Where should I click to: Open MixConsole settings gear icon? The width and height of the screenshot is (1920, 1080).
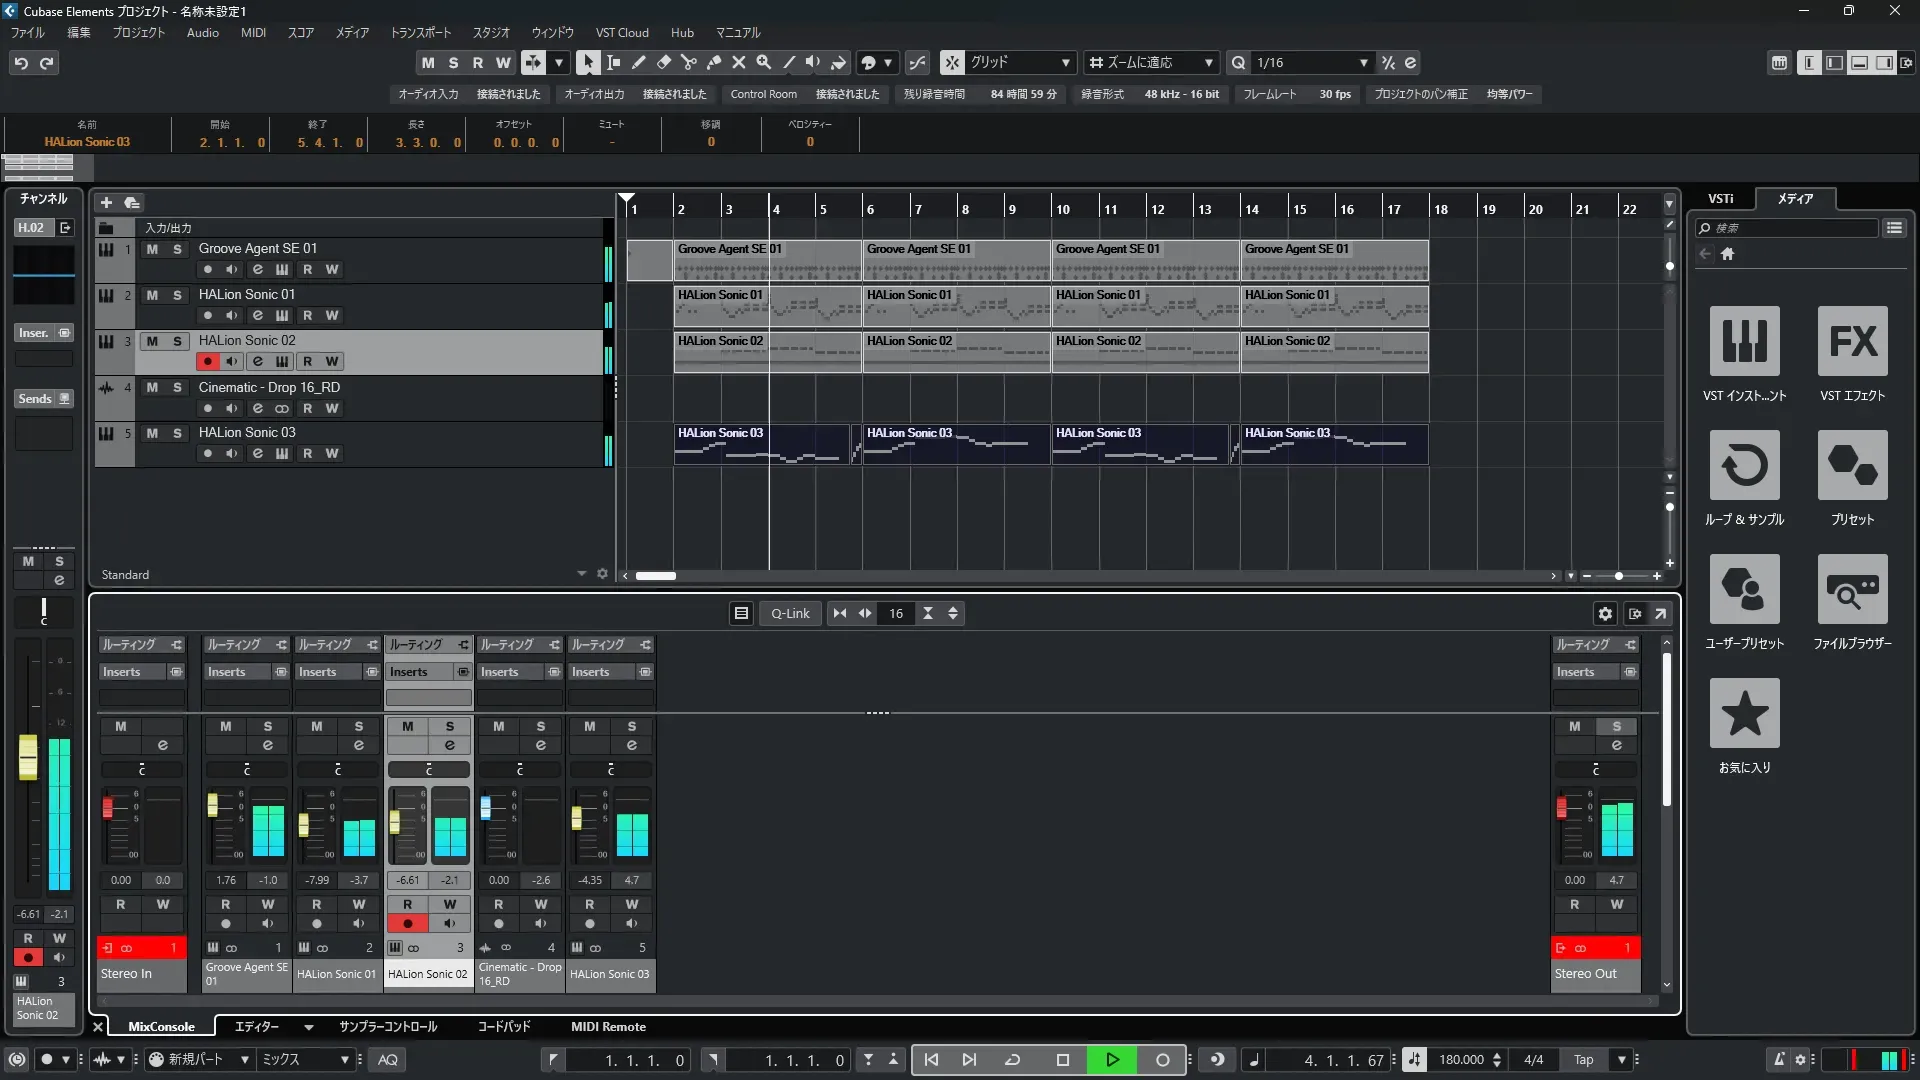click(1605, 614)
